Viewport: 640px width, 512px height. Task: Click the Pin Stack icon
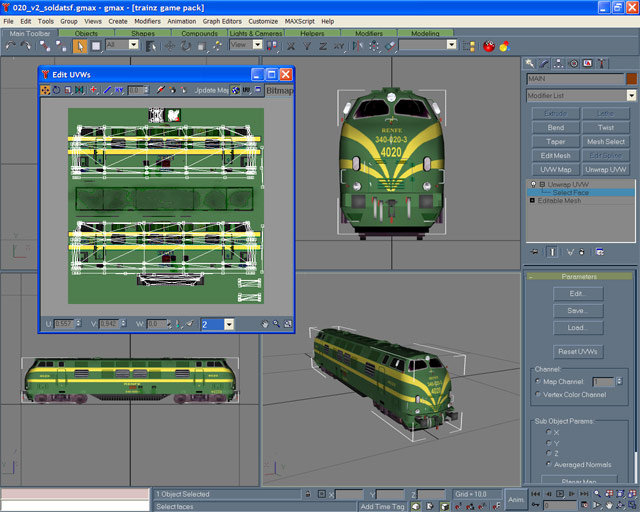coord(533,251)
